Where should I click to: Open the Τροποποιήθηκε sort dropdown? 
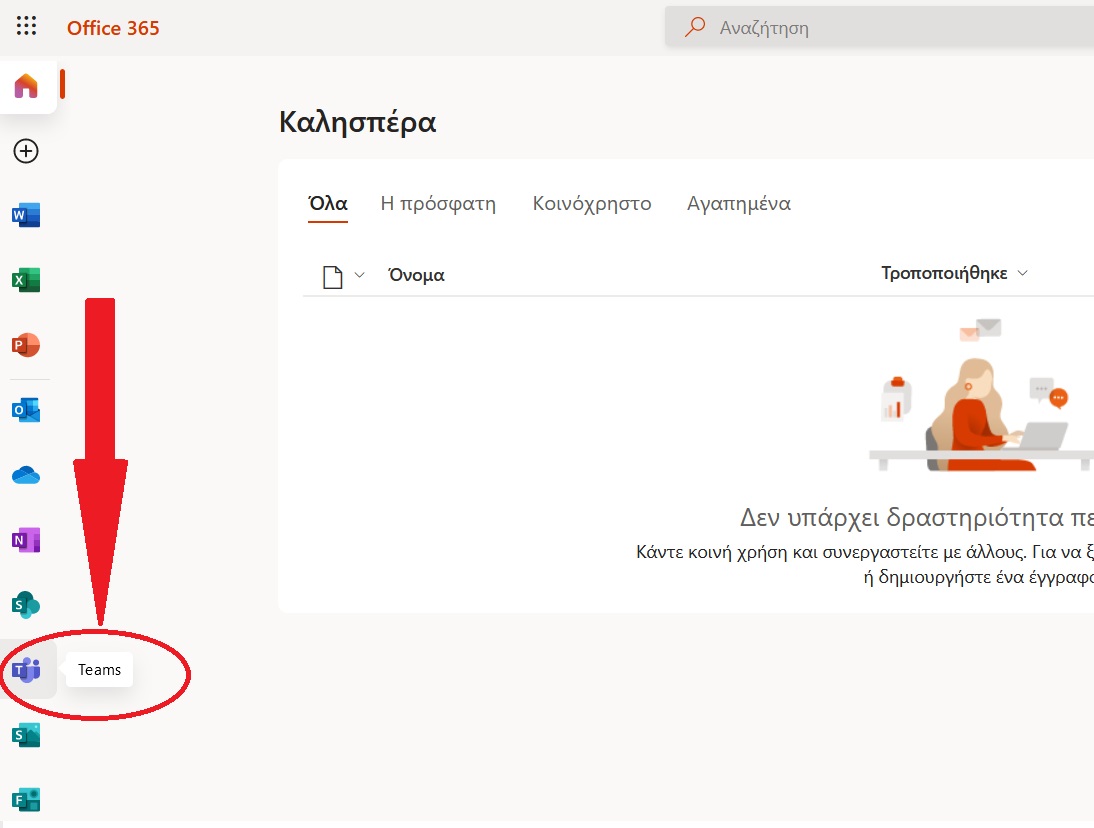pos(953,273)
